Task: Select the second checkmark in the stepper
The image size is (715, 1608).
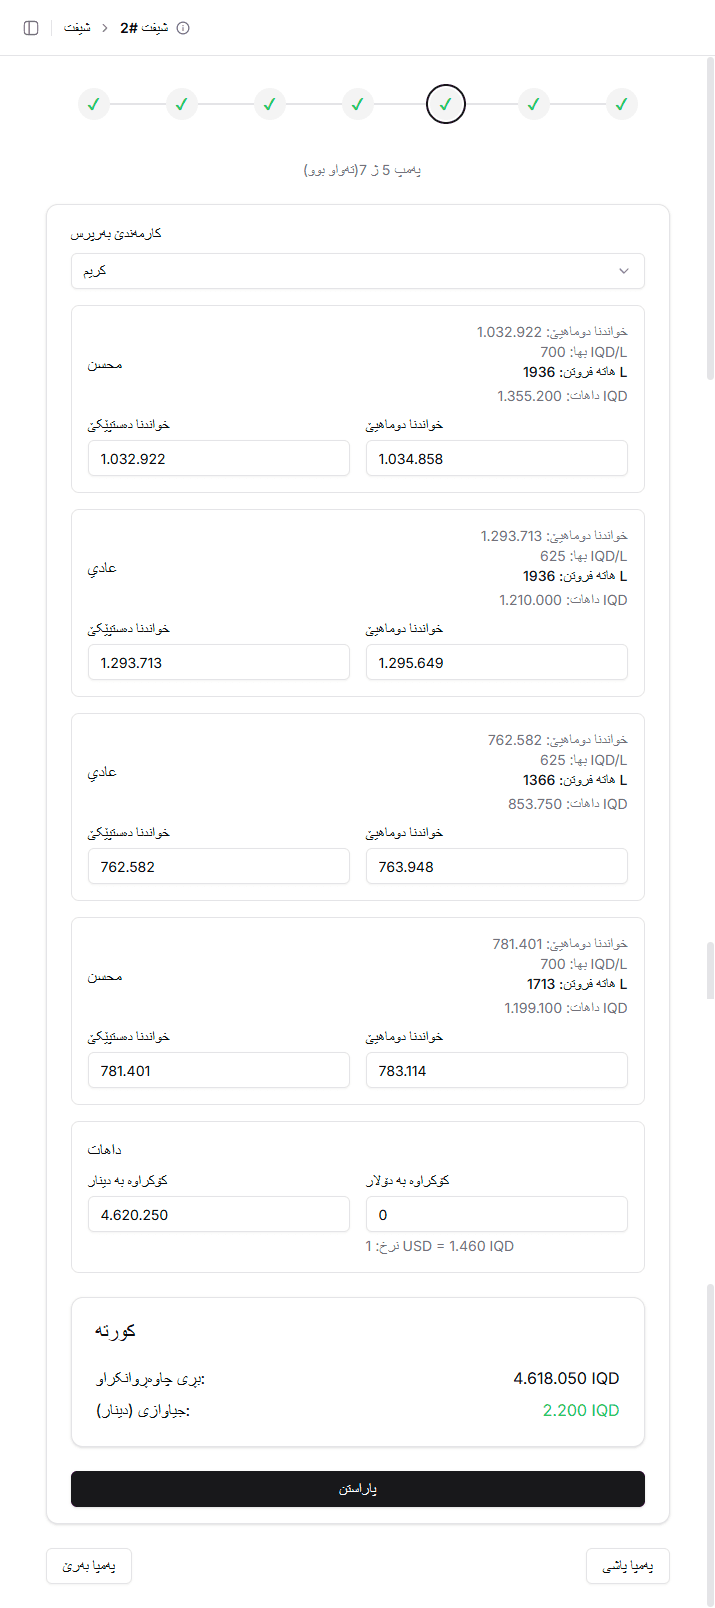Action: 182,104
